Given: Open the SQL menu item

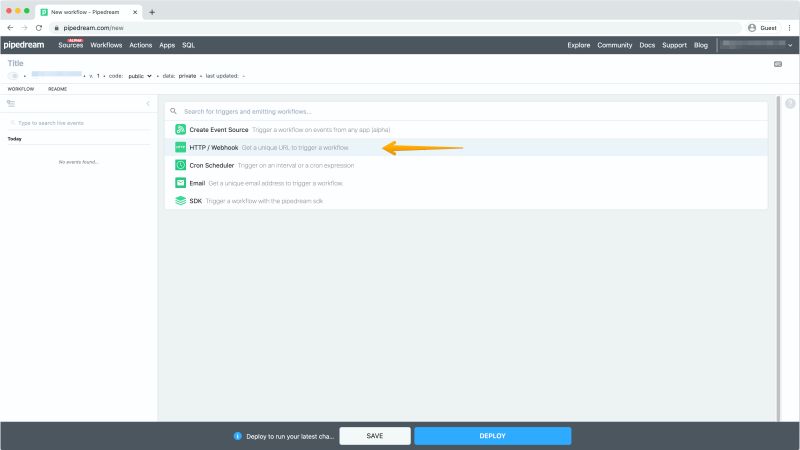Looking at the screenshot, I should [188, 45].
